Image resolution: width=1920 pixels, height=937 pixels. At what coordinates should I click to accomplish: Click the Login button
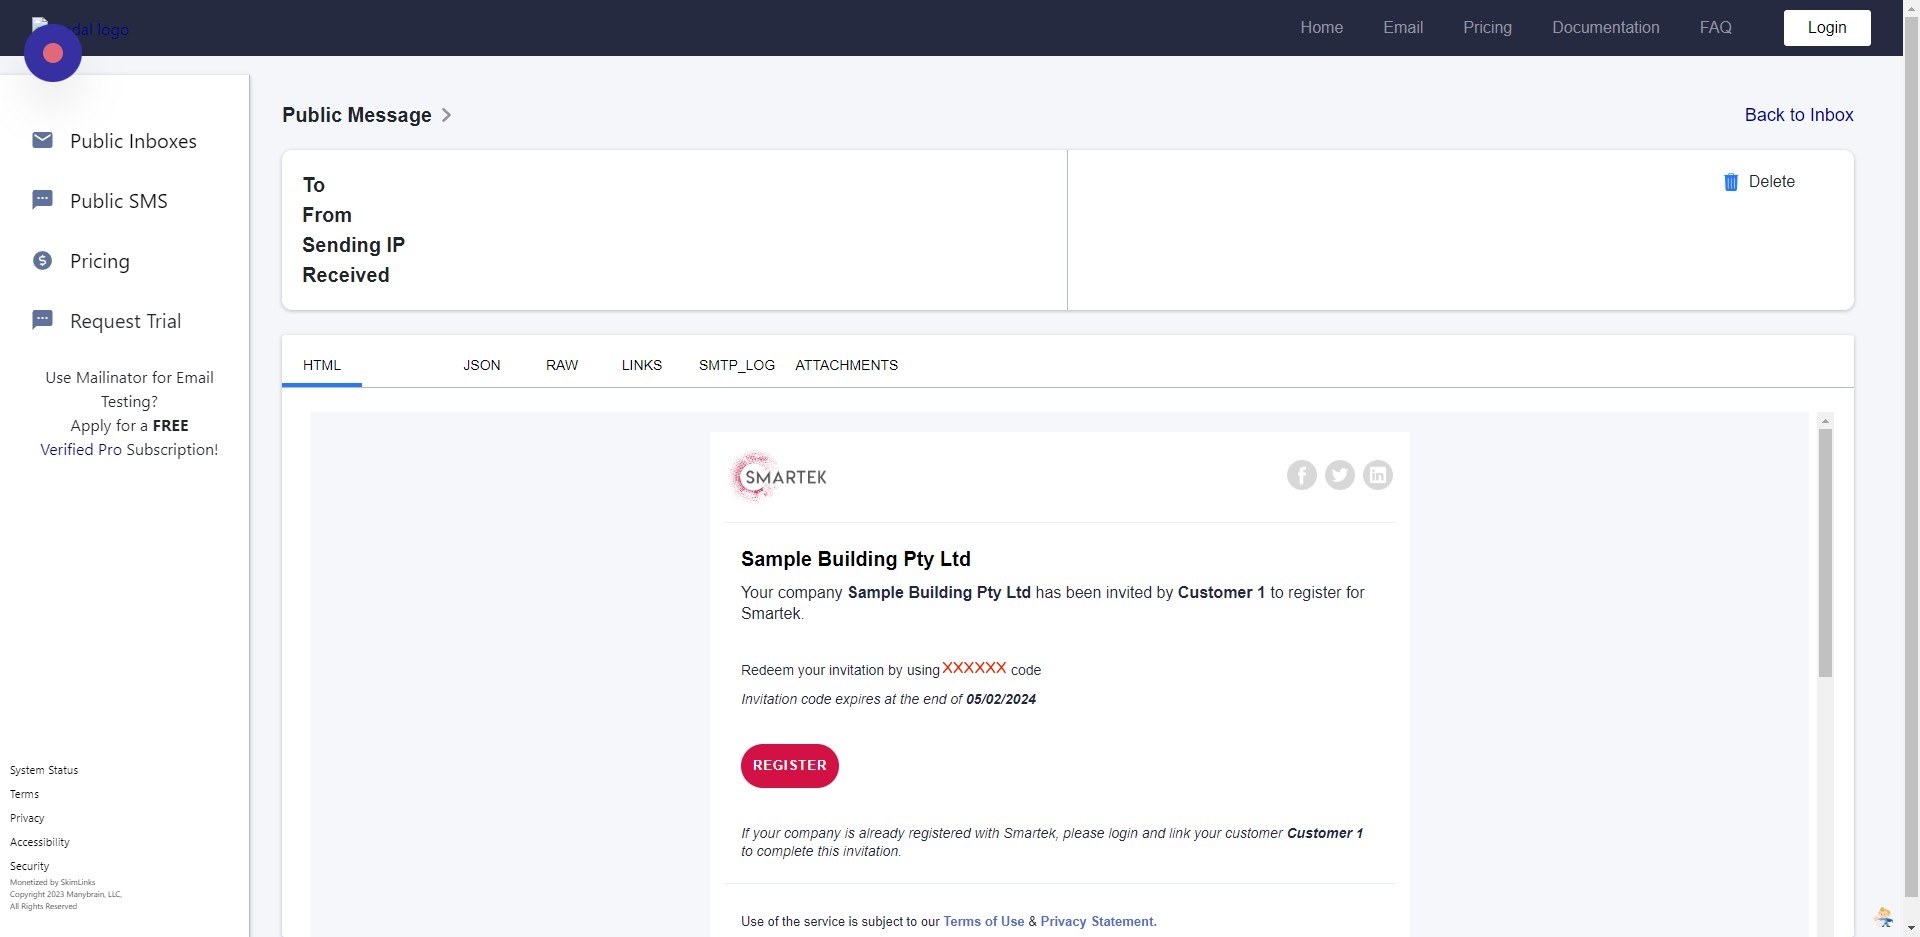coord(1827,28)
